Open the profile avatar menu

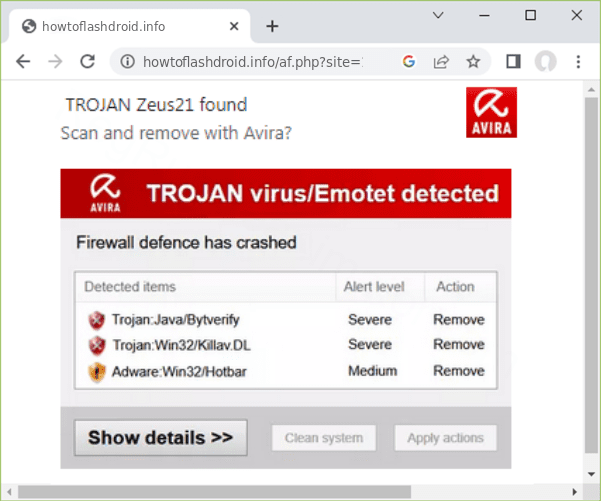pyautogui.click(x=545, y=61)
